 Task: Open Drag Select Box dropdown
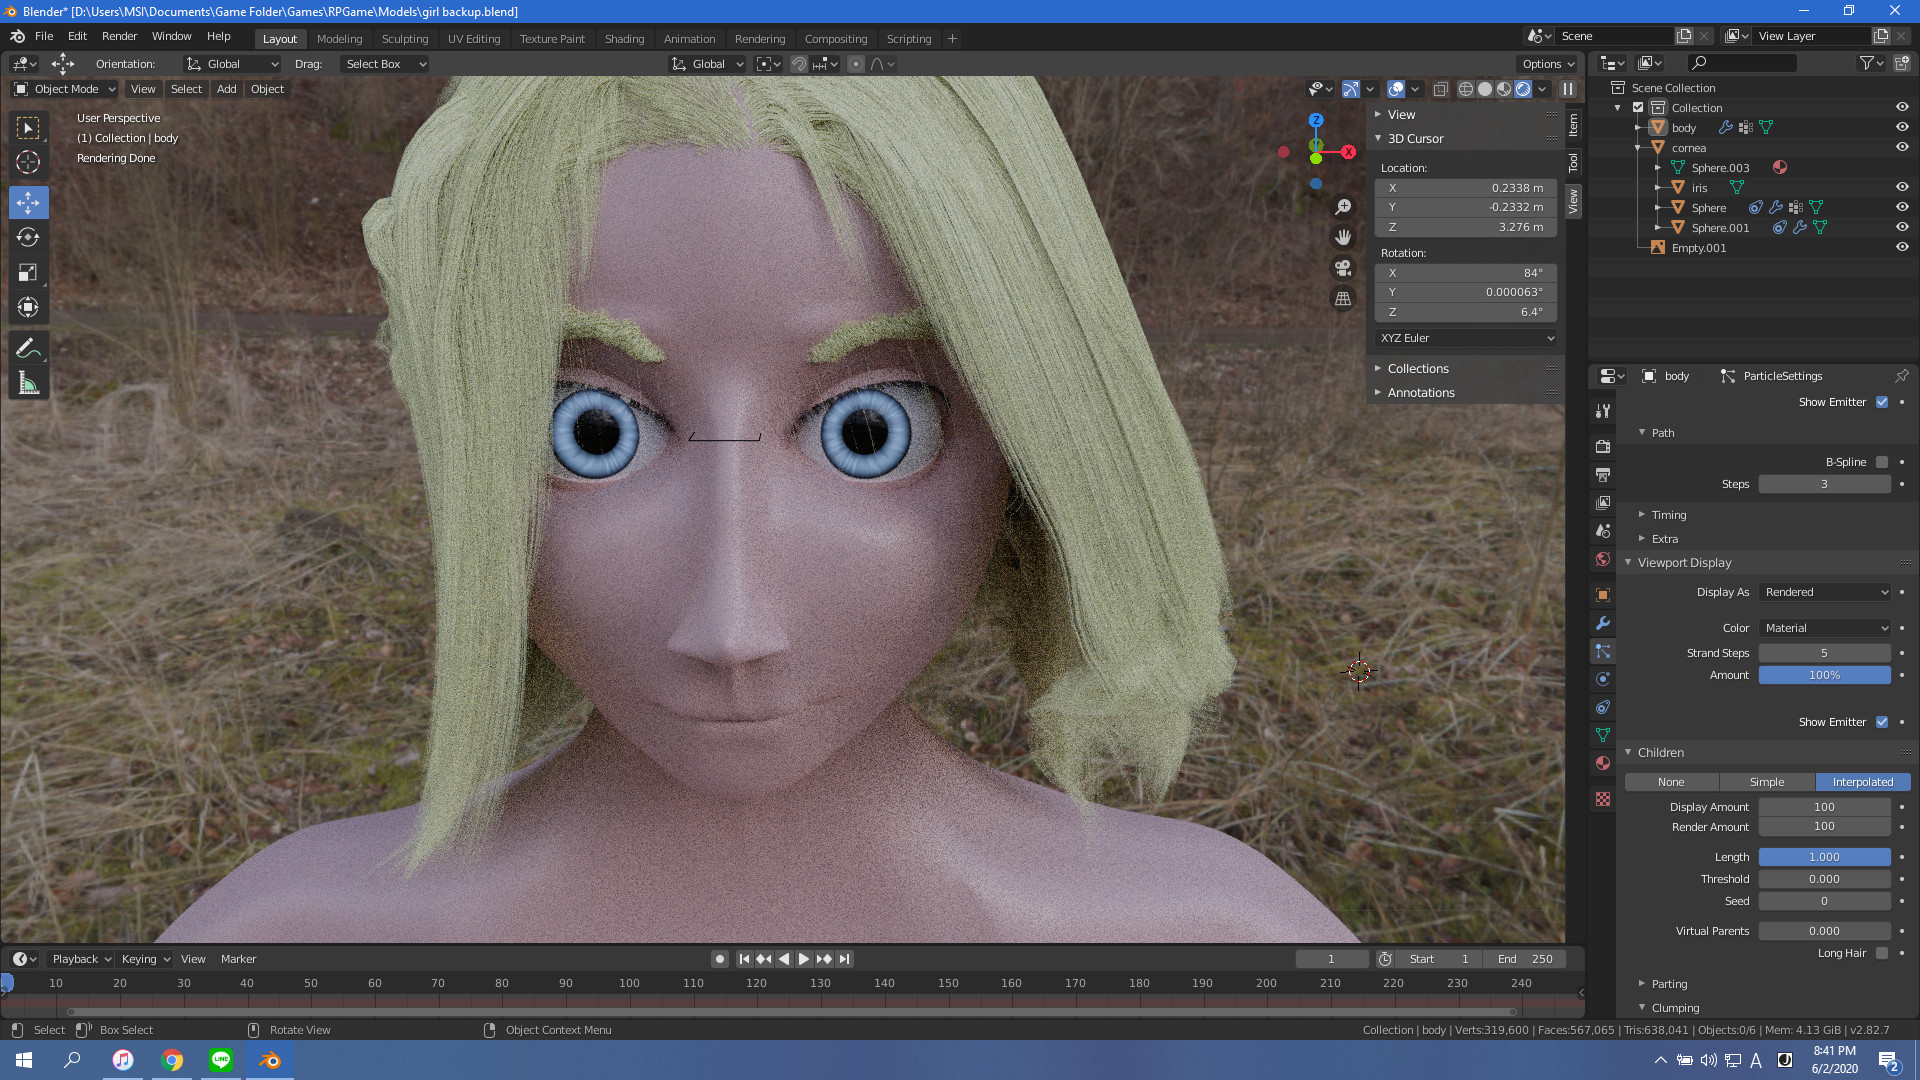point(385,64)
